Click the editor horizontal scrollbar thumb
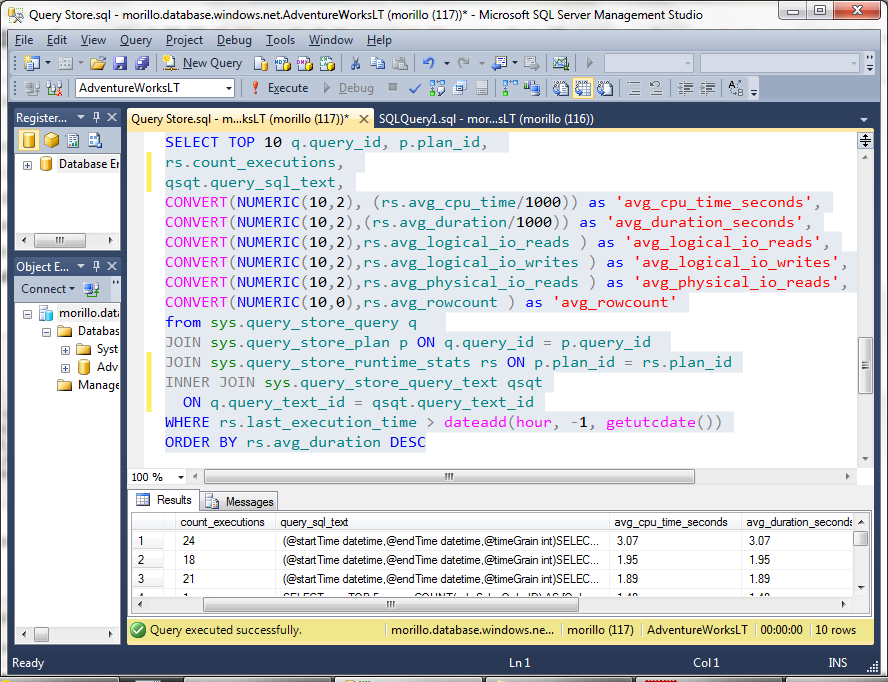The width and height of the screenshot is (888, 682). coord(449,477)
